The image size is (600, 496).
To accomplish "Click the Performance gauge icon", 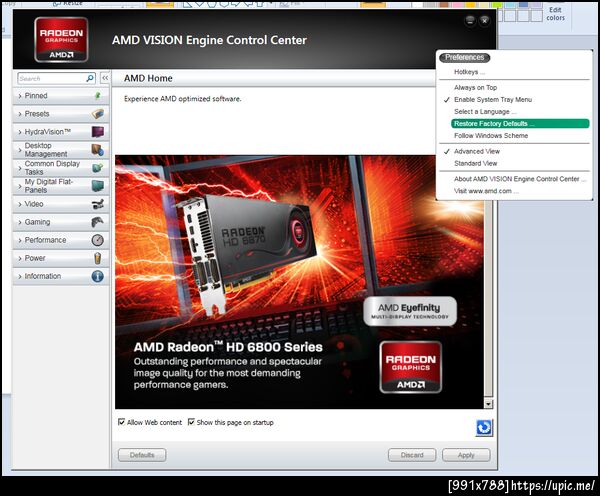I will (98, 240).
